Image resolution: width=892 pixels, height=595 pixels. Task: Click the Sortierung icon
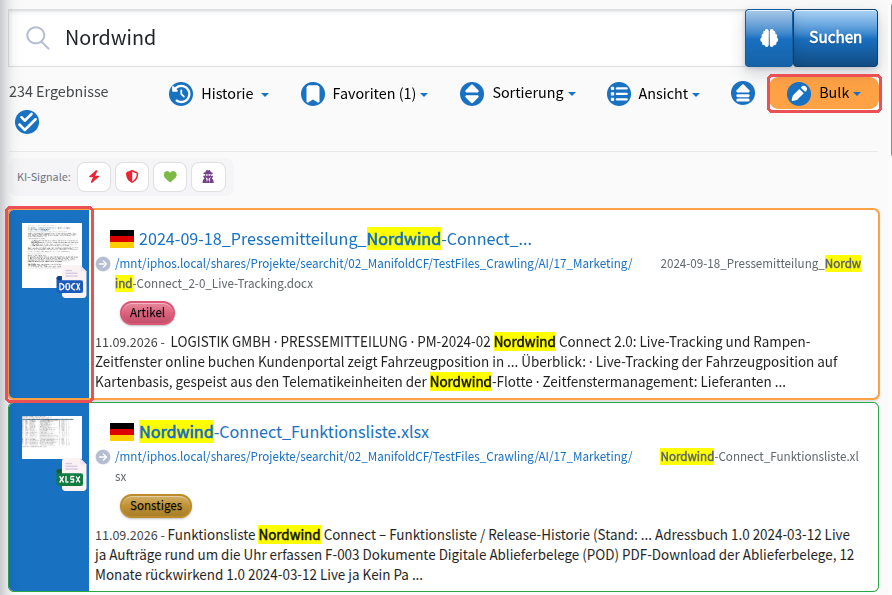(472, 94)
